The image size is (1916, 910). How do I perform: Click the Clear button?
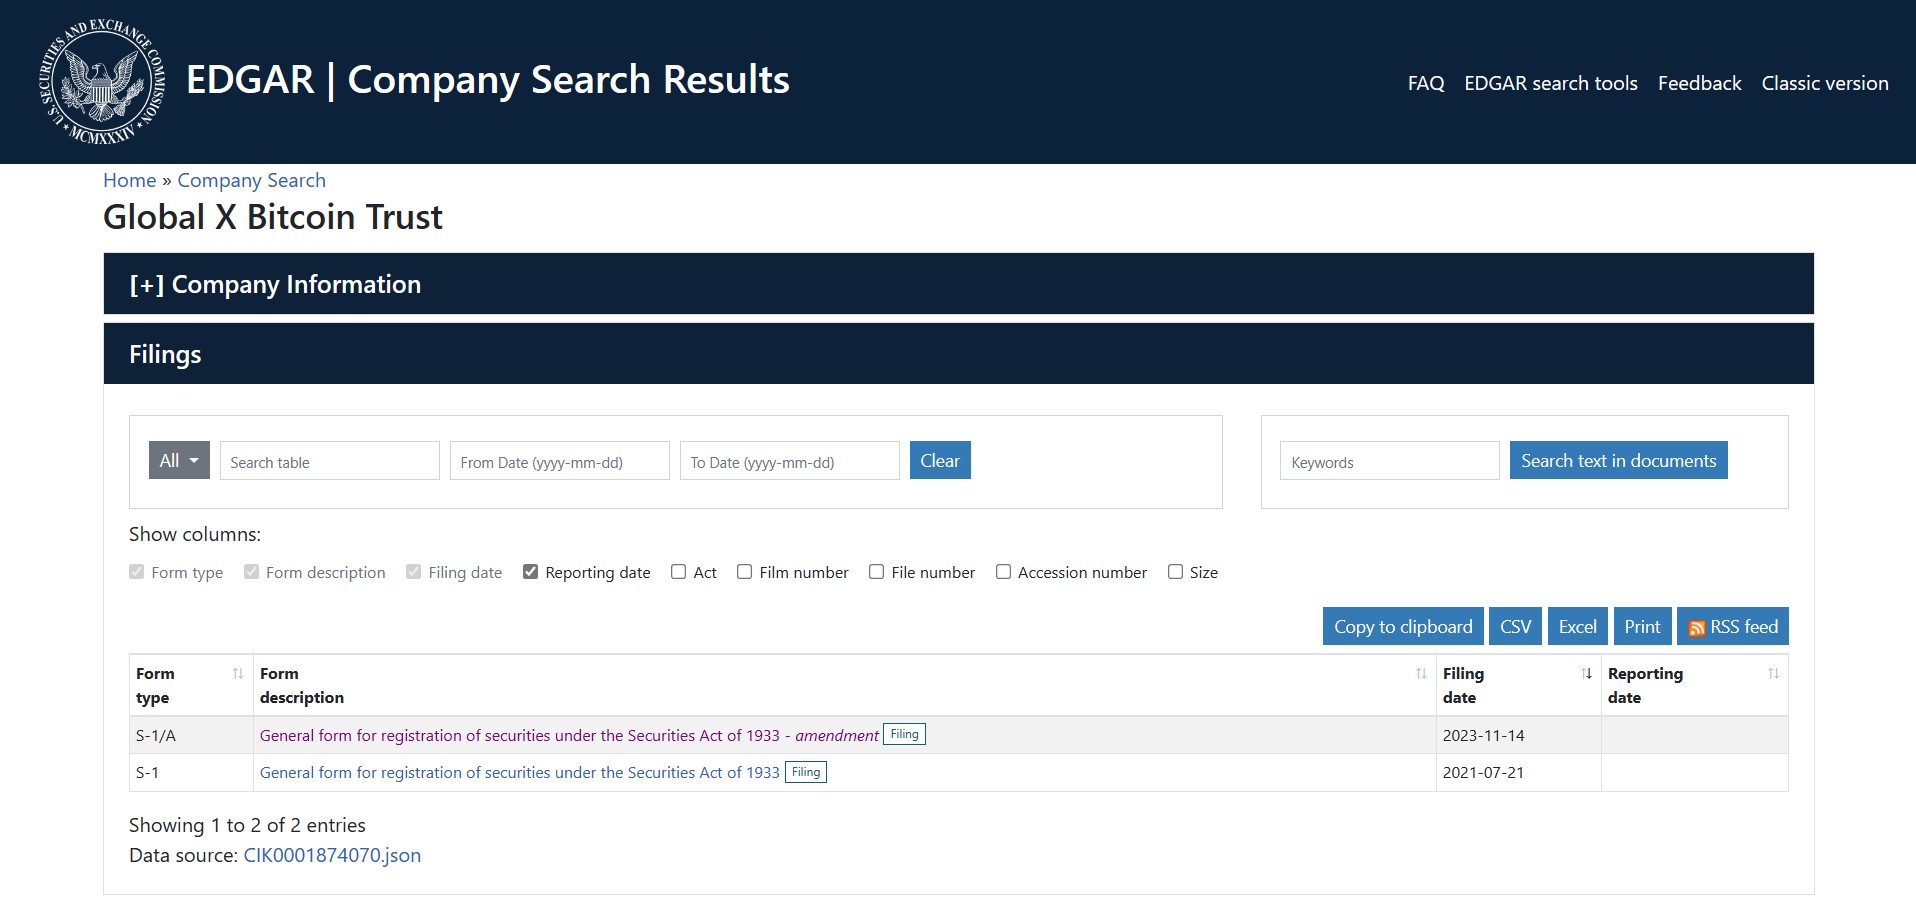click(940, 460)
